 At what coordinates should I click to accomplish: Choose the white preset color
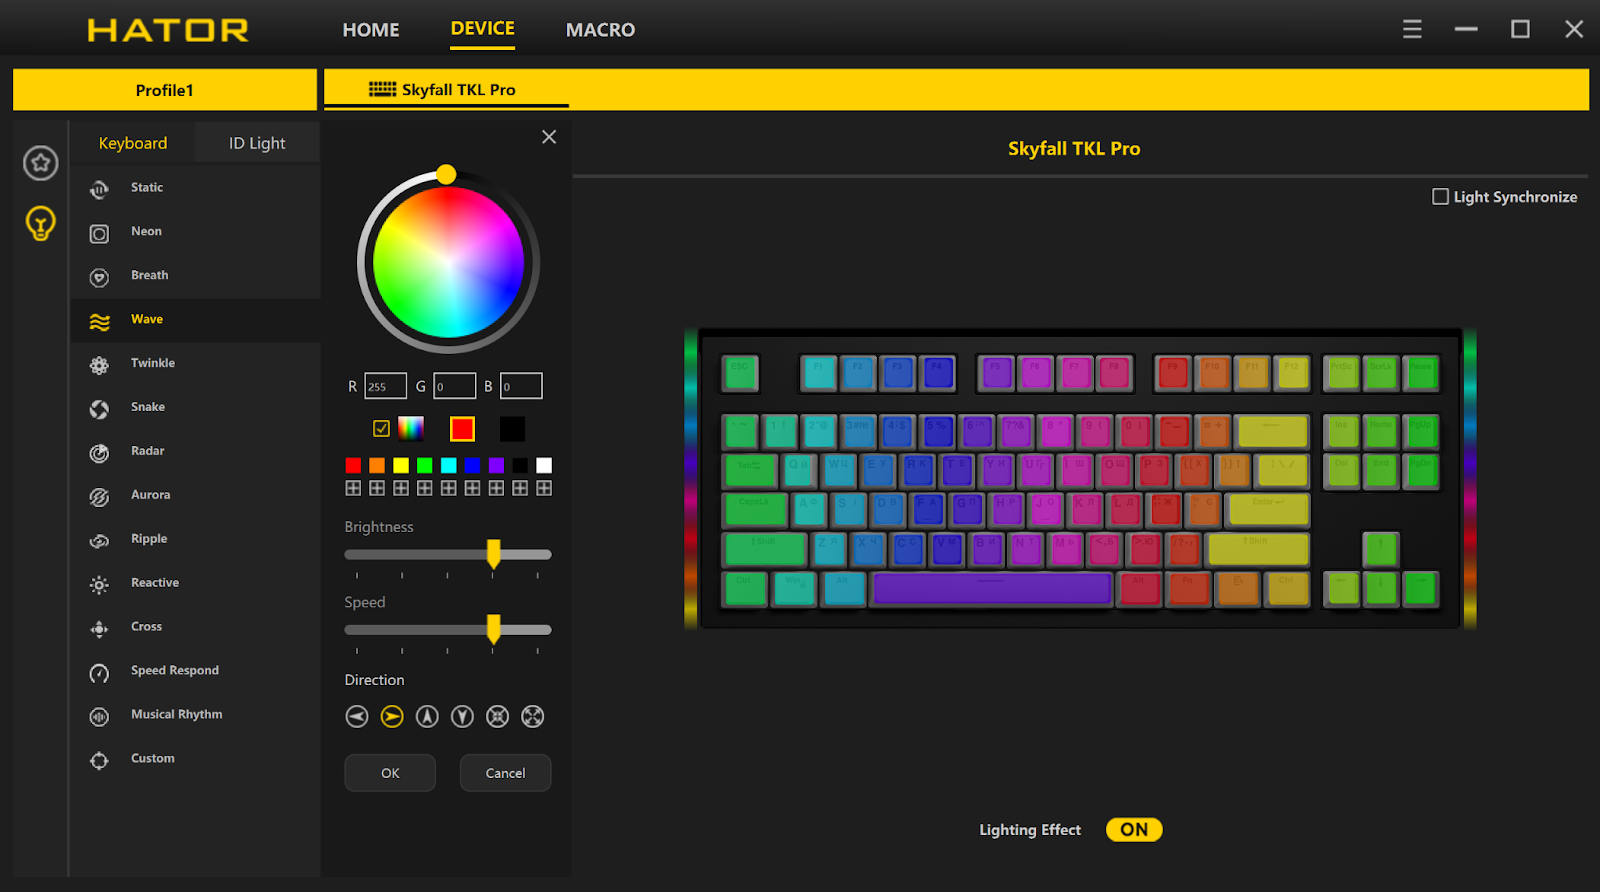544,465
